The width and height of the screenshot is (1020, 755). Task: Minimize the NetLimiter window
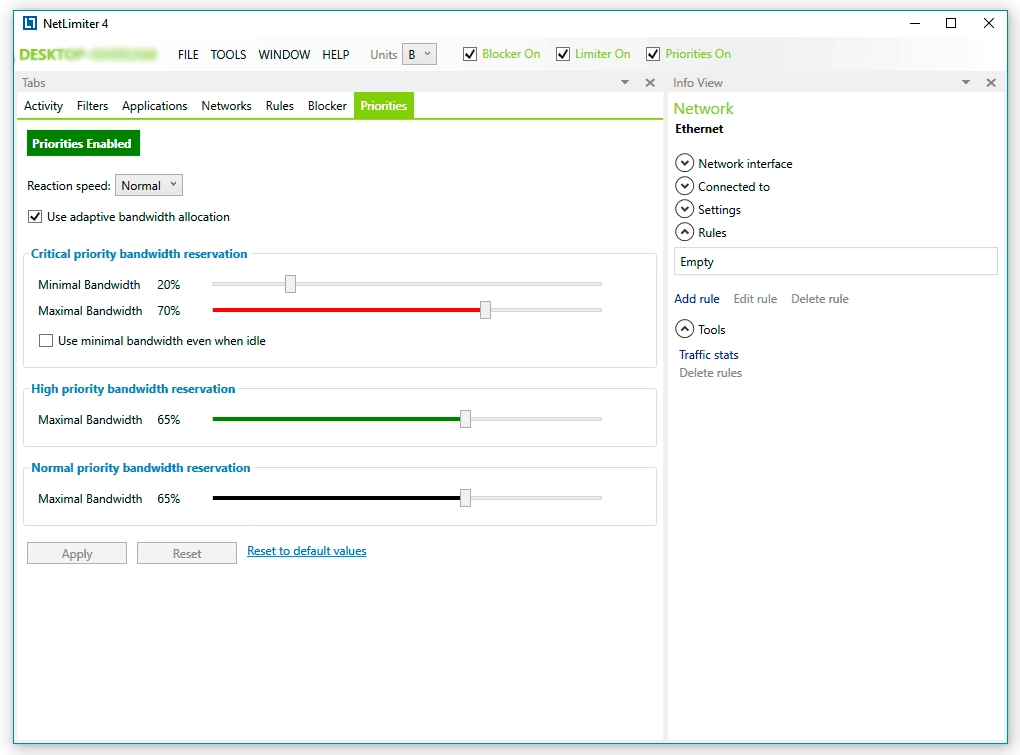pos(915,23)
